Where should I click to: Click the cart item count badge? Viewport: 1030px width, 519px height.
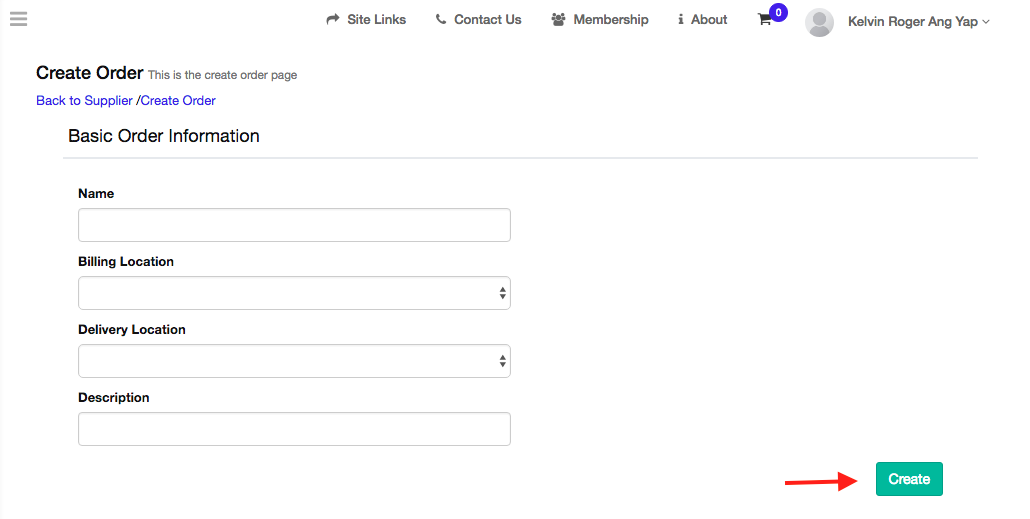click(x=778, y=13)
